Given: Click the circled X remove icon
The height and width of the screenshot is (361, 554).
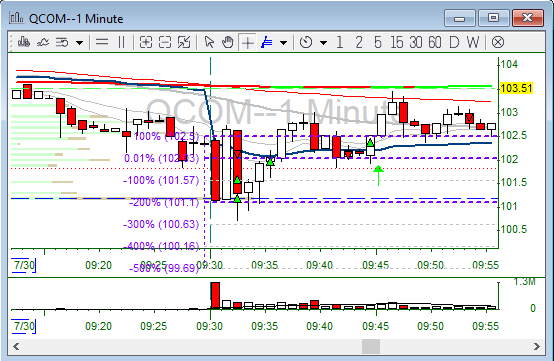Looking at the screenshot, I should 497,42.
